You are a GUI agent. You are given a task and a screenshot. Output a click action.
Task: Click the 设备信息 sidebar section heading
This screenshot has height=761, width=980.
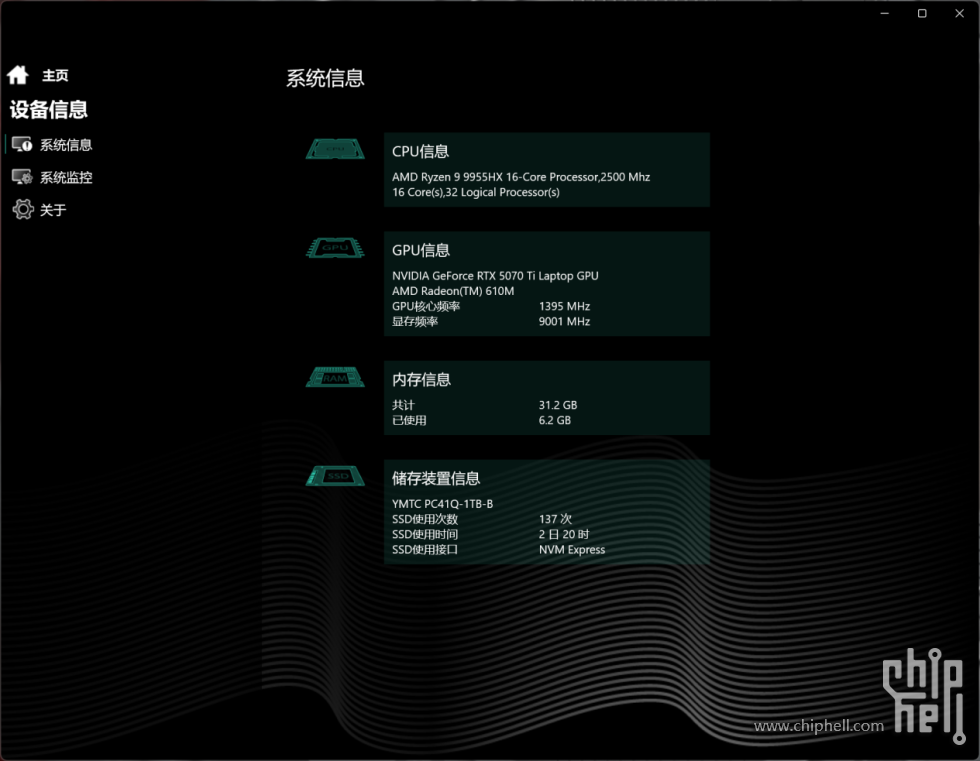click(49, 109)
